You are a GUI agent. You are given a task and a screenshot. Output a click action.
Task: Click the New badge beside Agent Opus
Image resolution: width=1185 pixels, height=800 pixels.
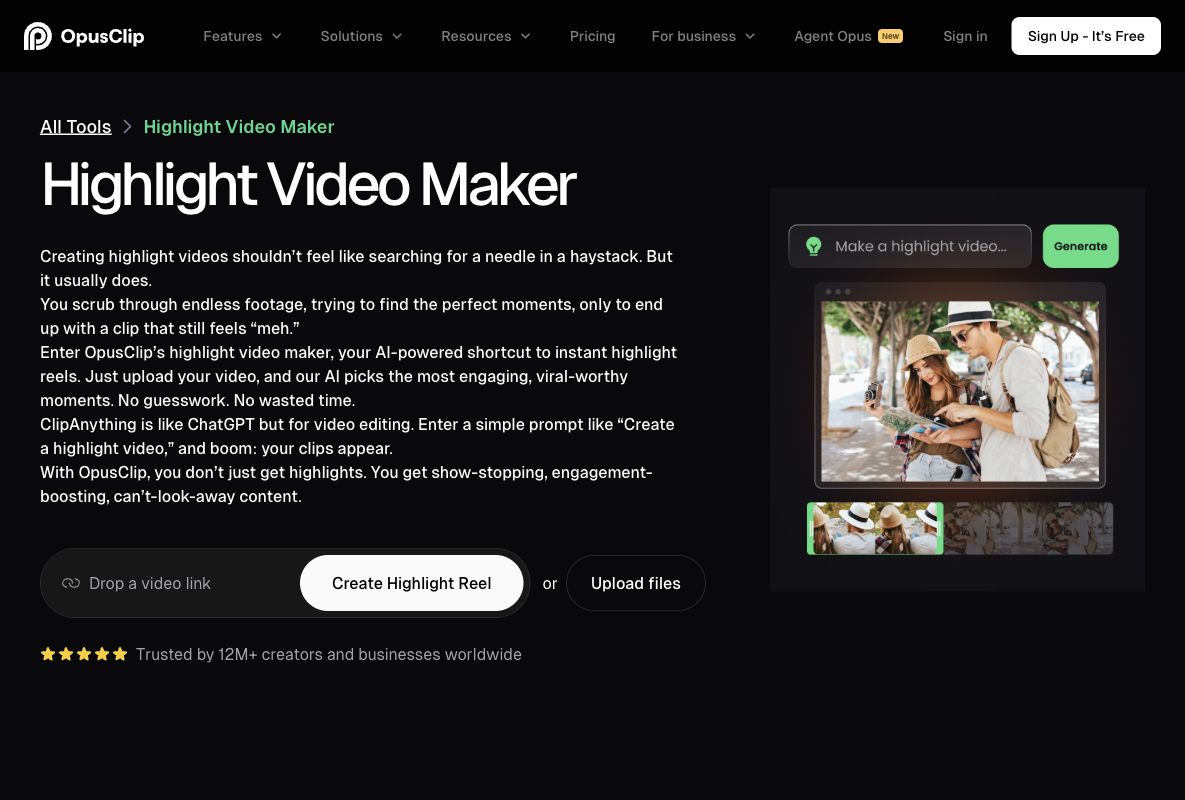click(x=890, y=36)
